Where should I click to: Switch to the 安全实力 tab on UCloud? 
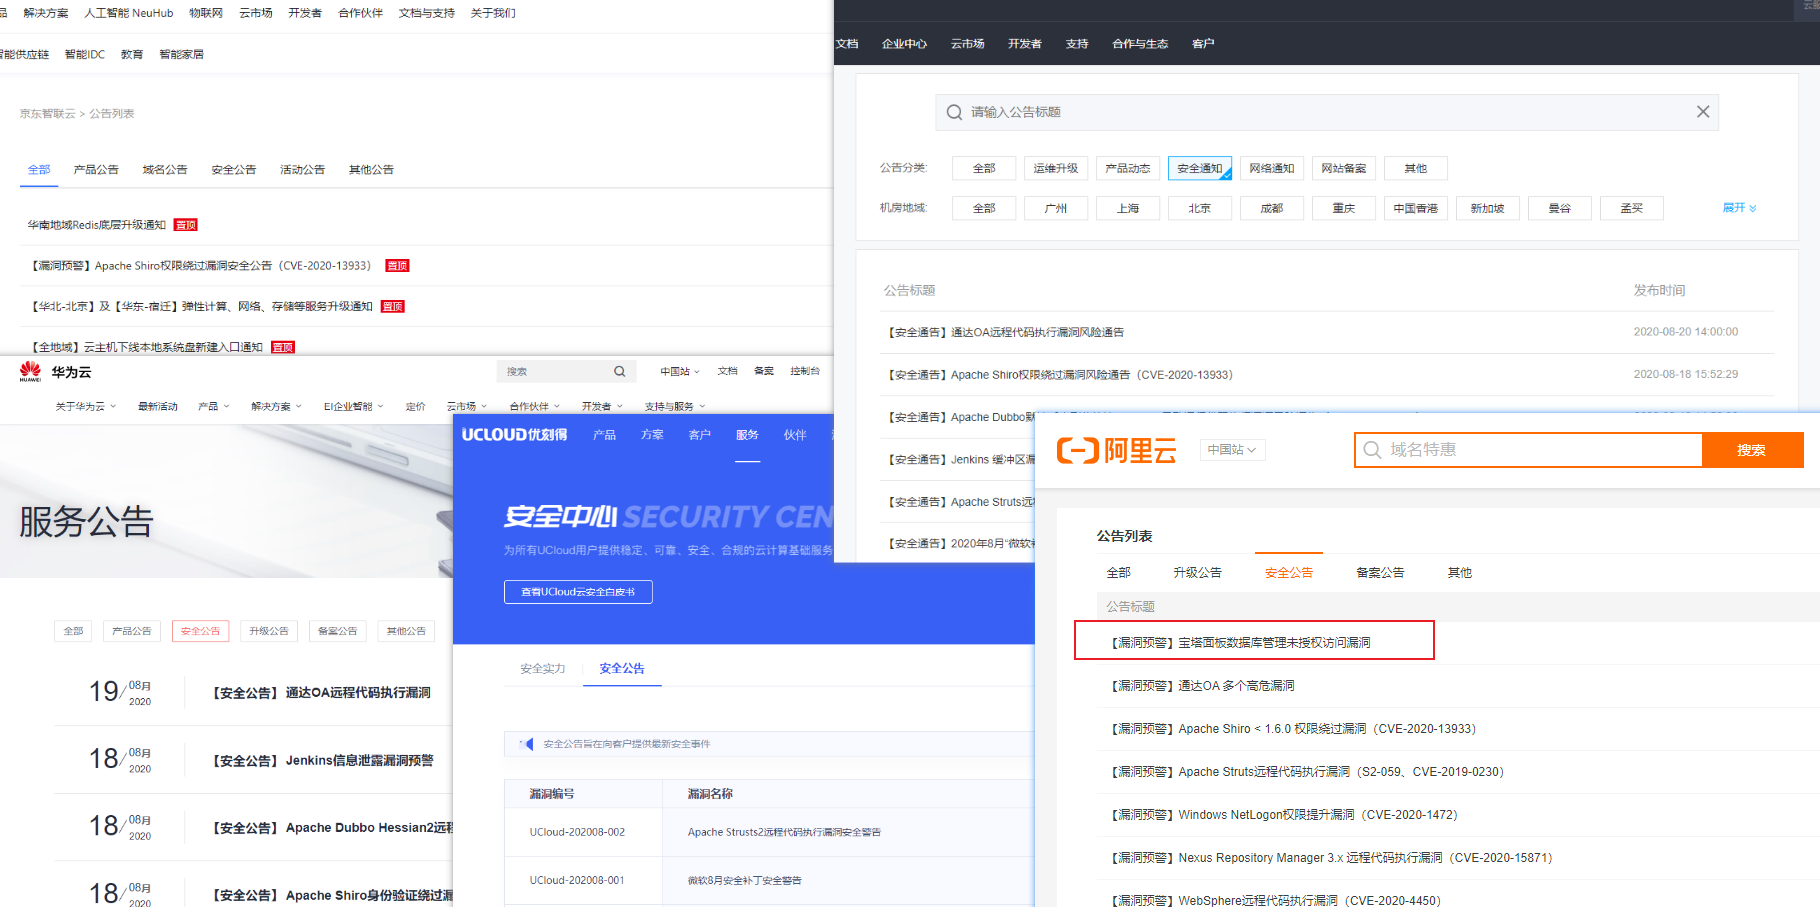coord(543,669)
